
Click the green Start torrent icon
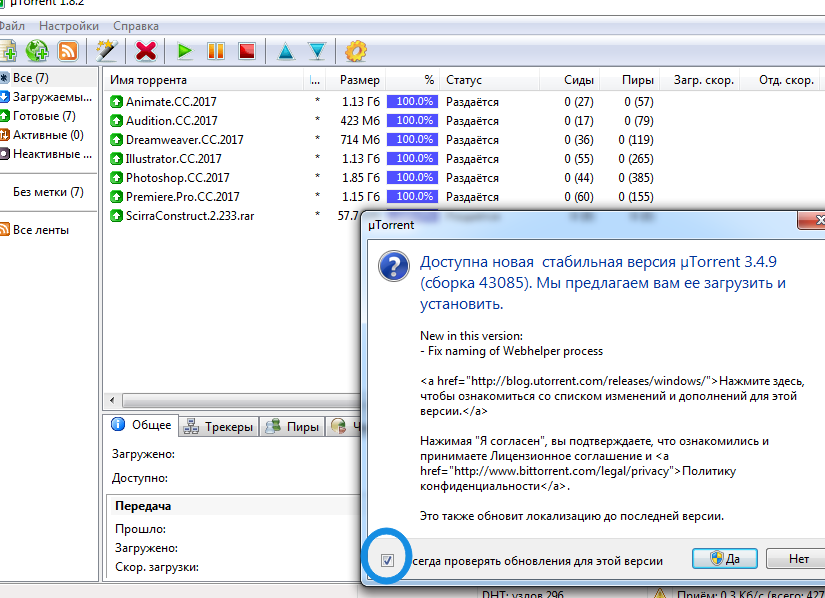point(185,51)
